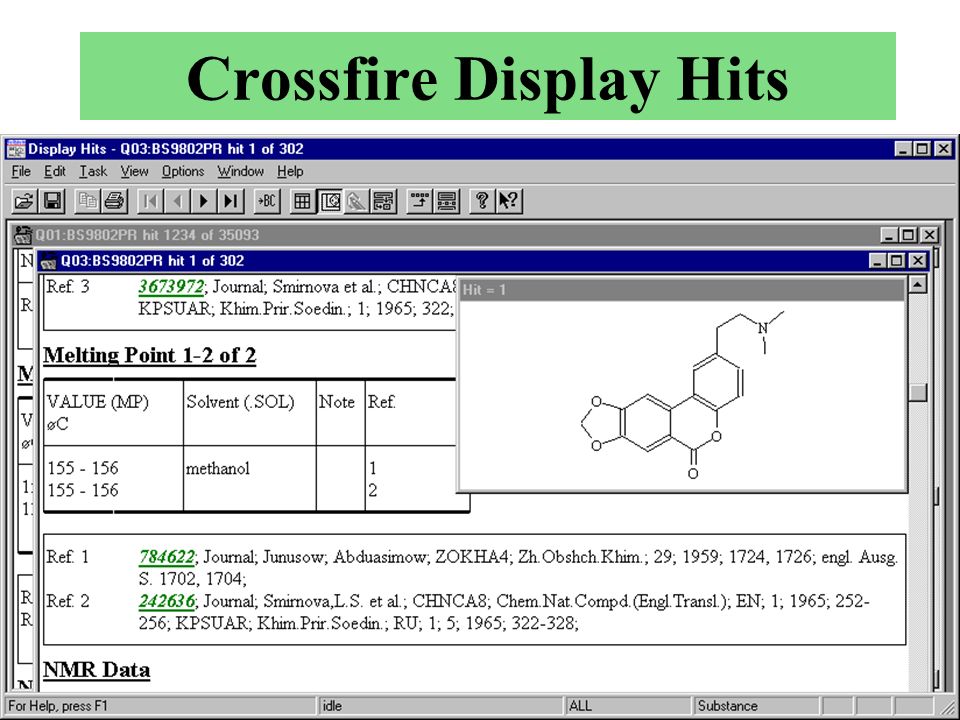Jump to last hit arrow button
Screen dimensions: 960x720
click(231, 201)
